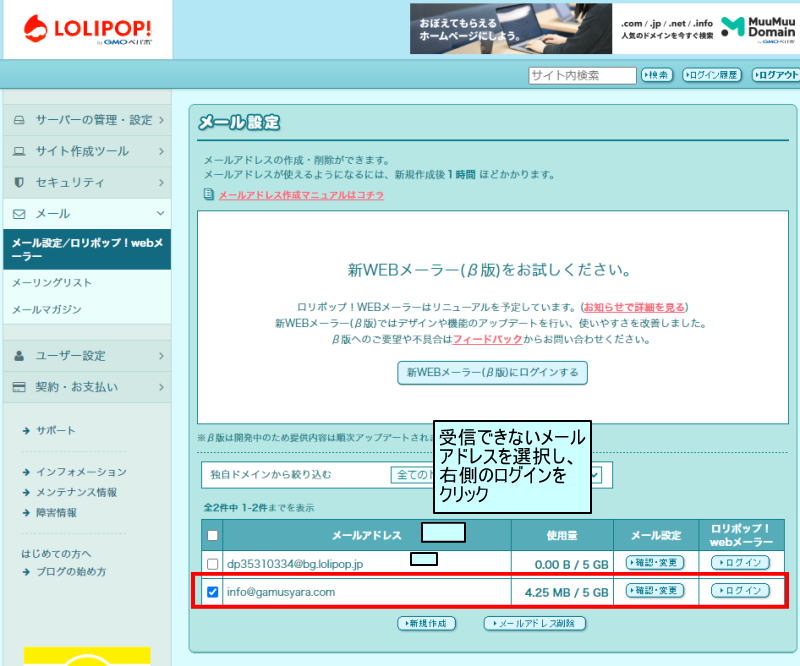Click the mail envelope icon in sidebar

click(x=19, y=214)
